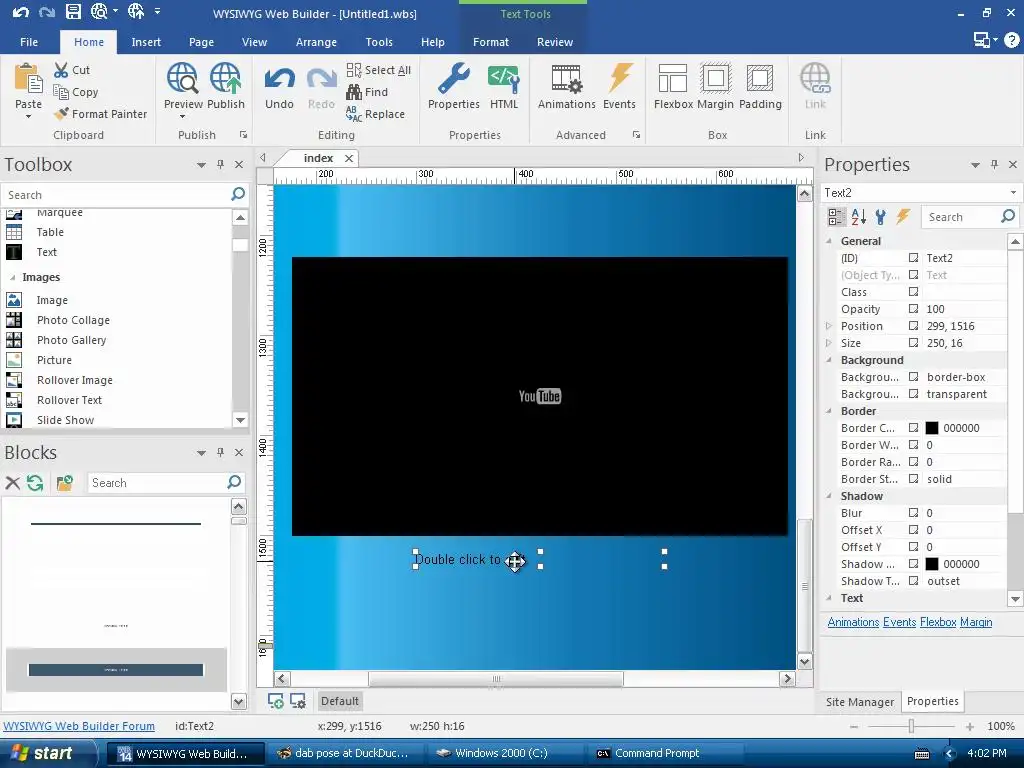
Task: Click the Paste clipboard icon
Action: (x=28, y=79)
